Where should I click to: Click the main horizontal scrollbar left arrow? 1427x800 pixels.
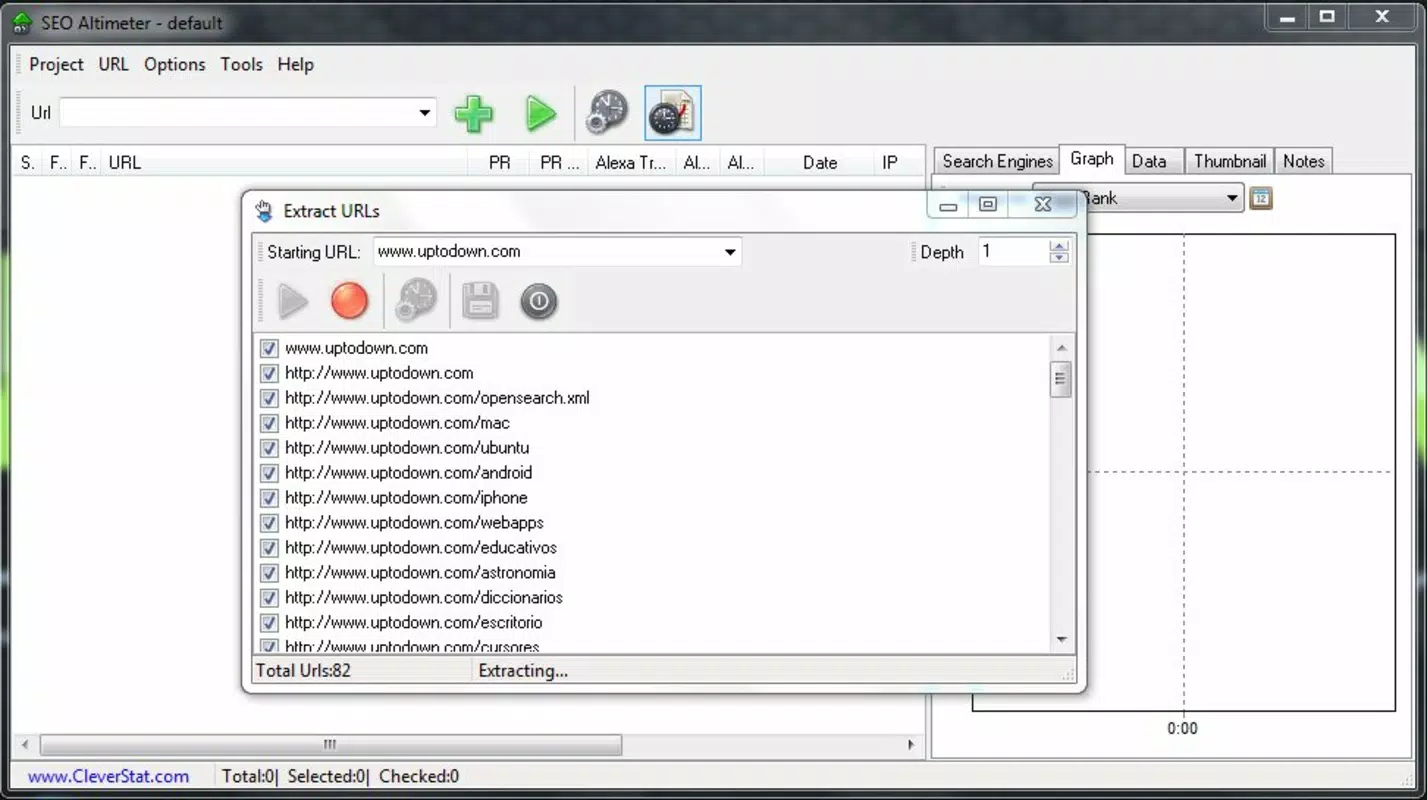[26, 745]
